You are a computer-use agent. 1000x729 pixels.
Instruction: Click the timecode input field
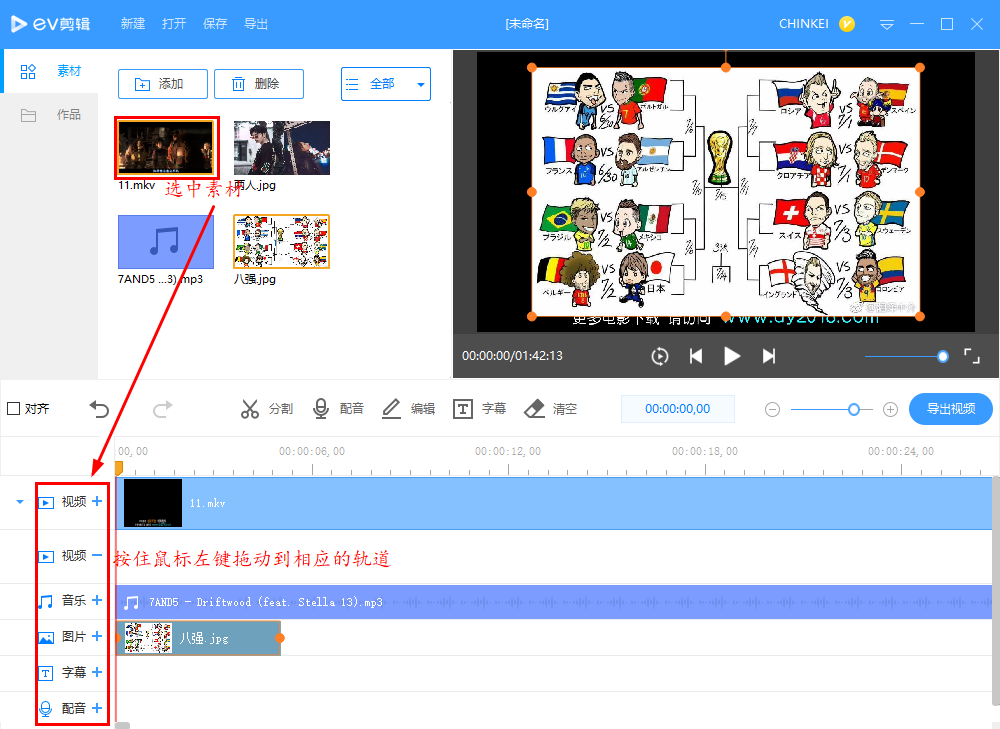pos(677,409)
